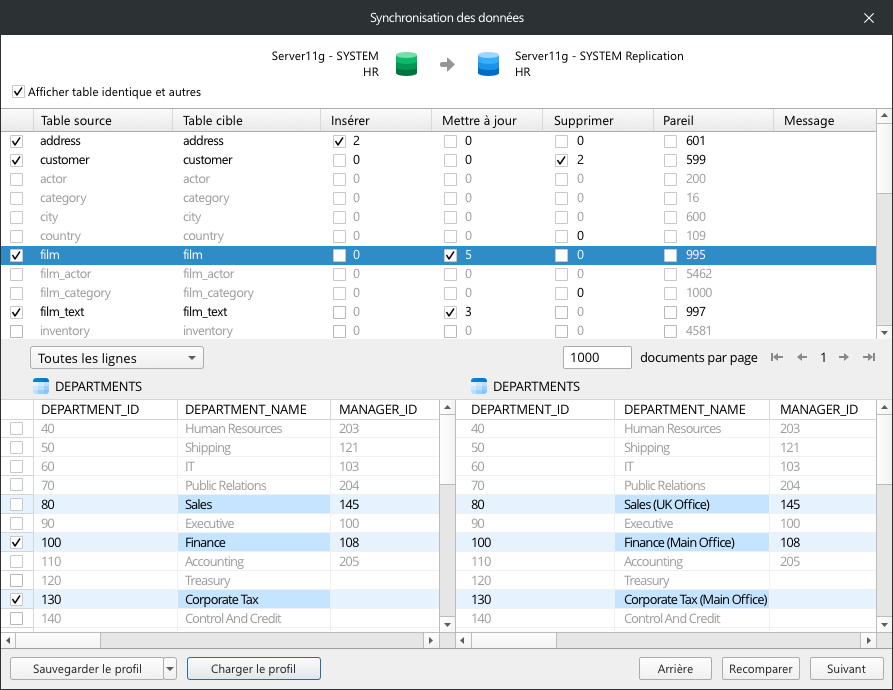The image size is (893, 690).
Task: Click the Finance (Main Office) target cell
Action: [x=692, y=543]
